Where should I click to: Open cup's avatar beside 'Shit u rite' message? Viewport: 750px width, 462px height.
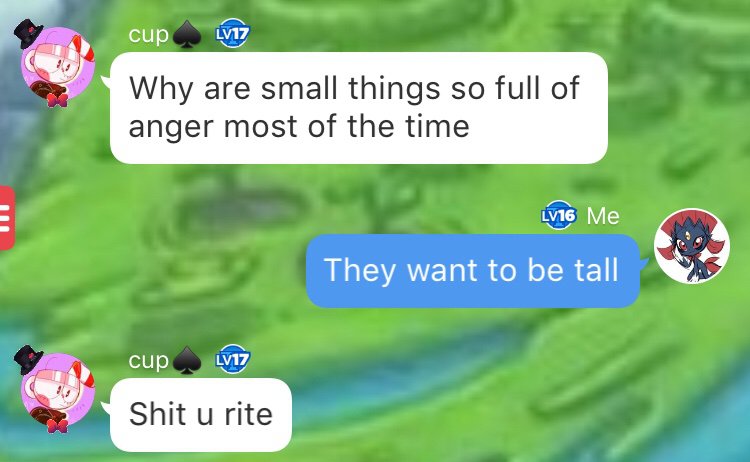tap(55, 388)
